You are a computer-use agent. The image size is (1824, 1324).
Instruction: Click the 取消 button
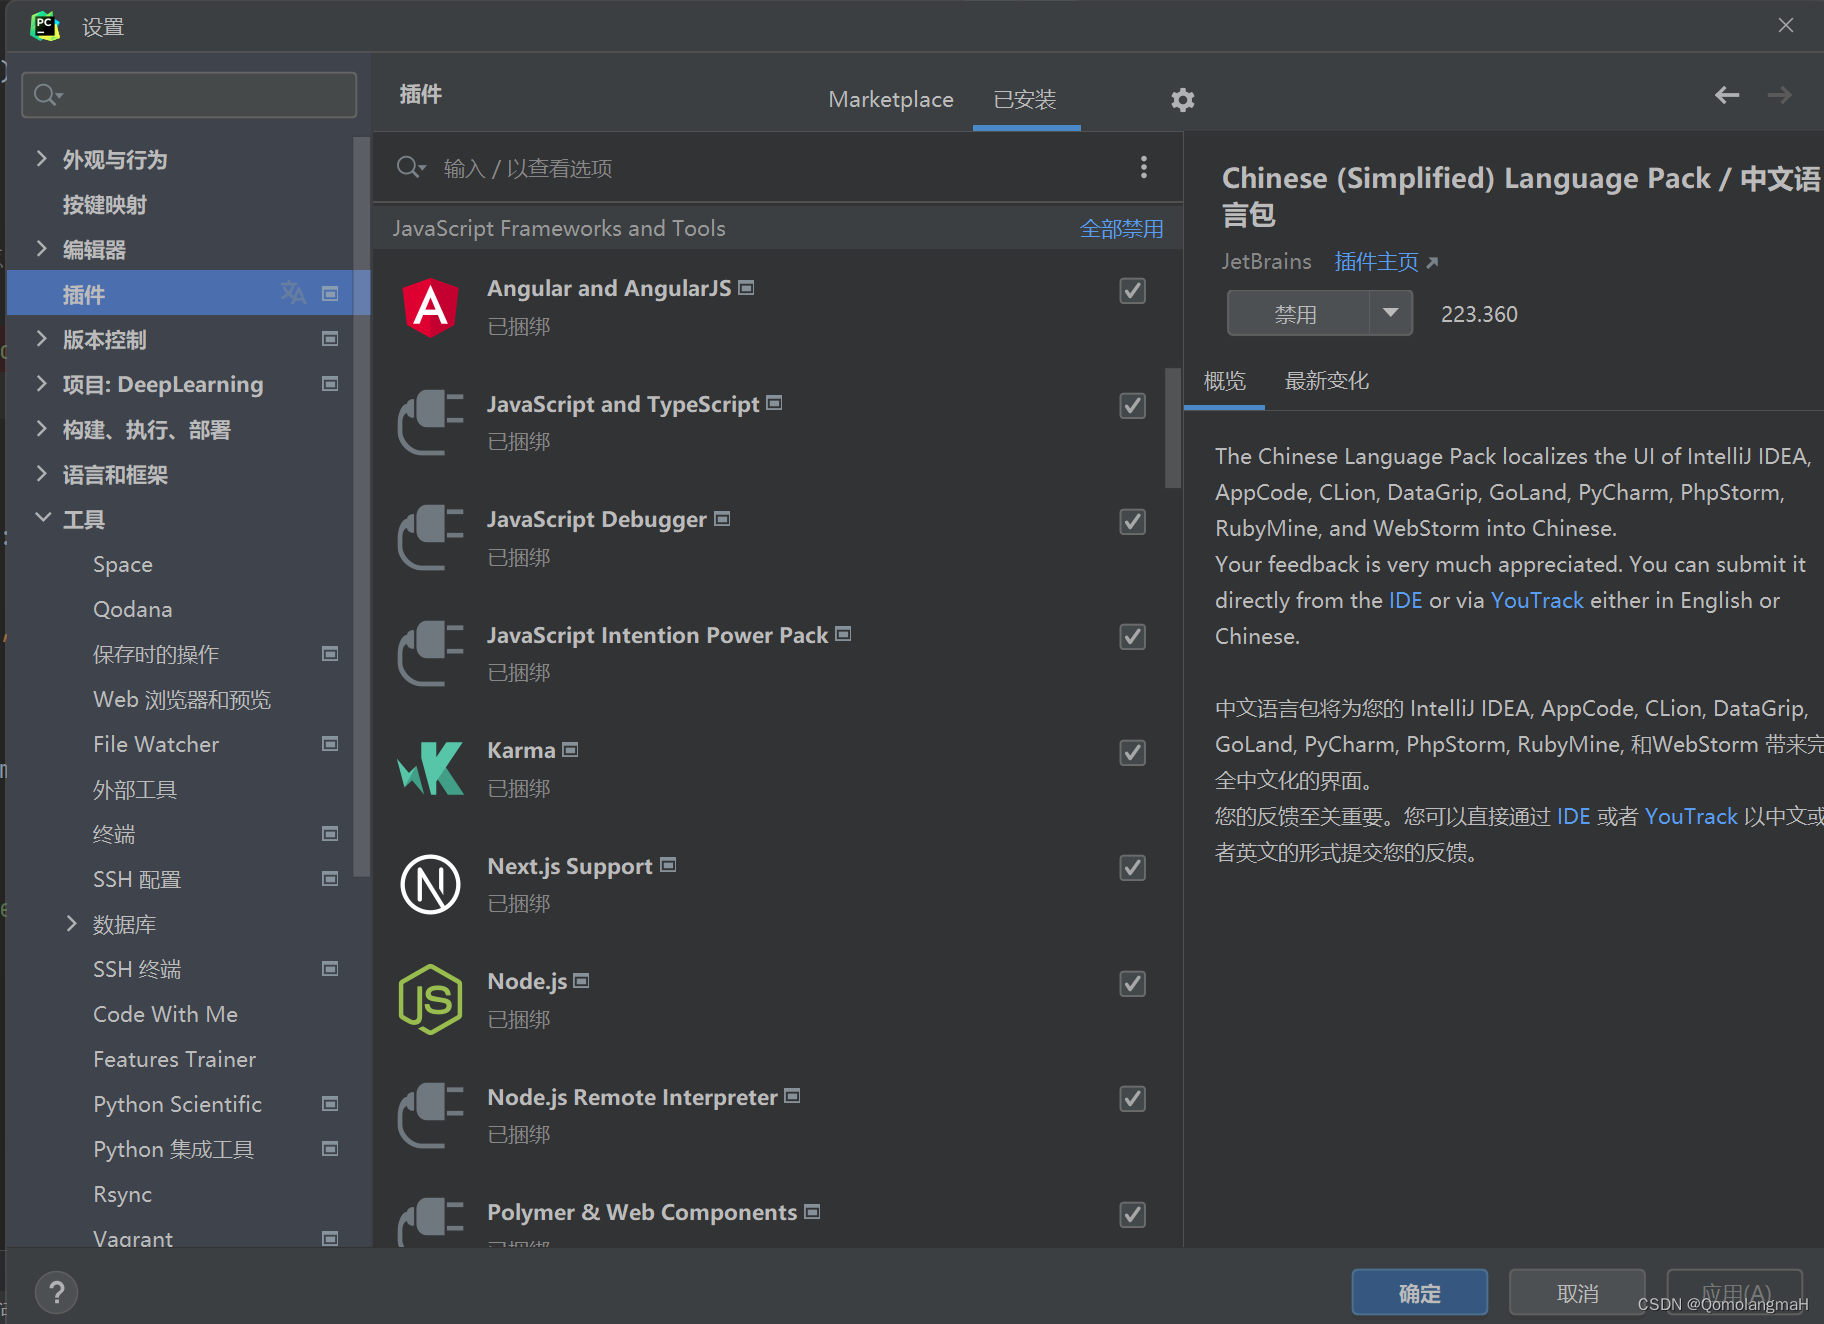1577,1293
